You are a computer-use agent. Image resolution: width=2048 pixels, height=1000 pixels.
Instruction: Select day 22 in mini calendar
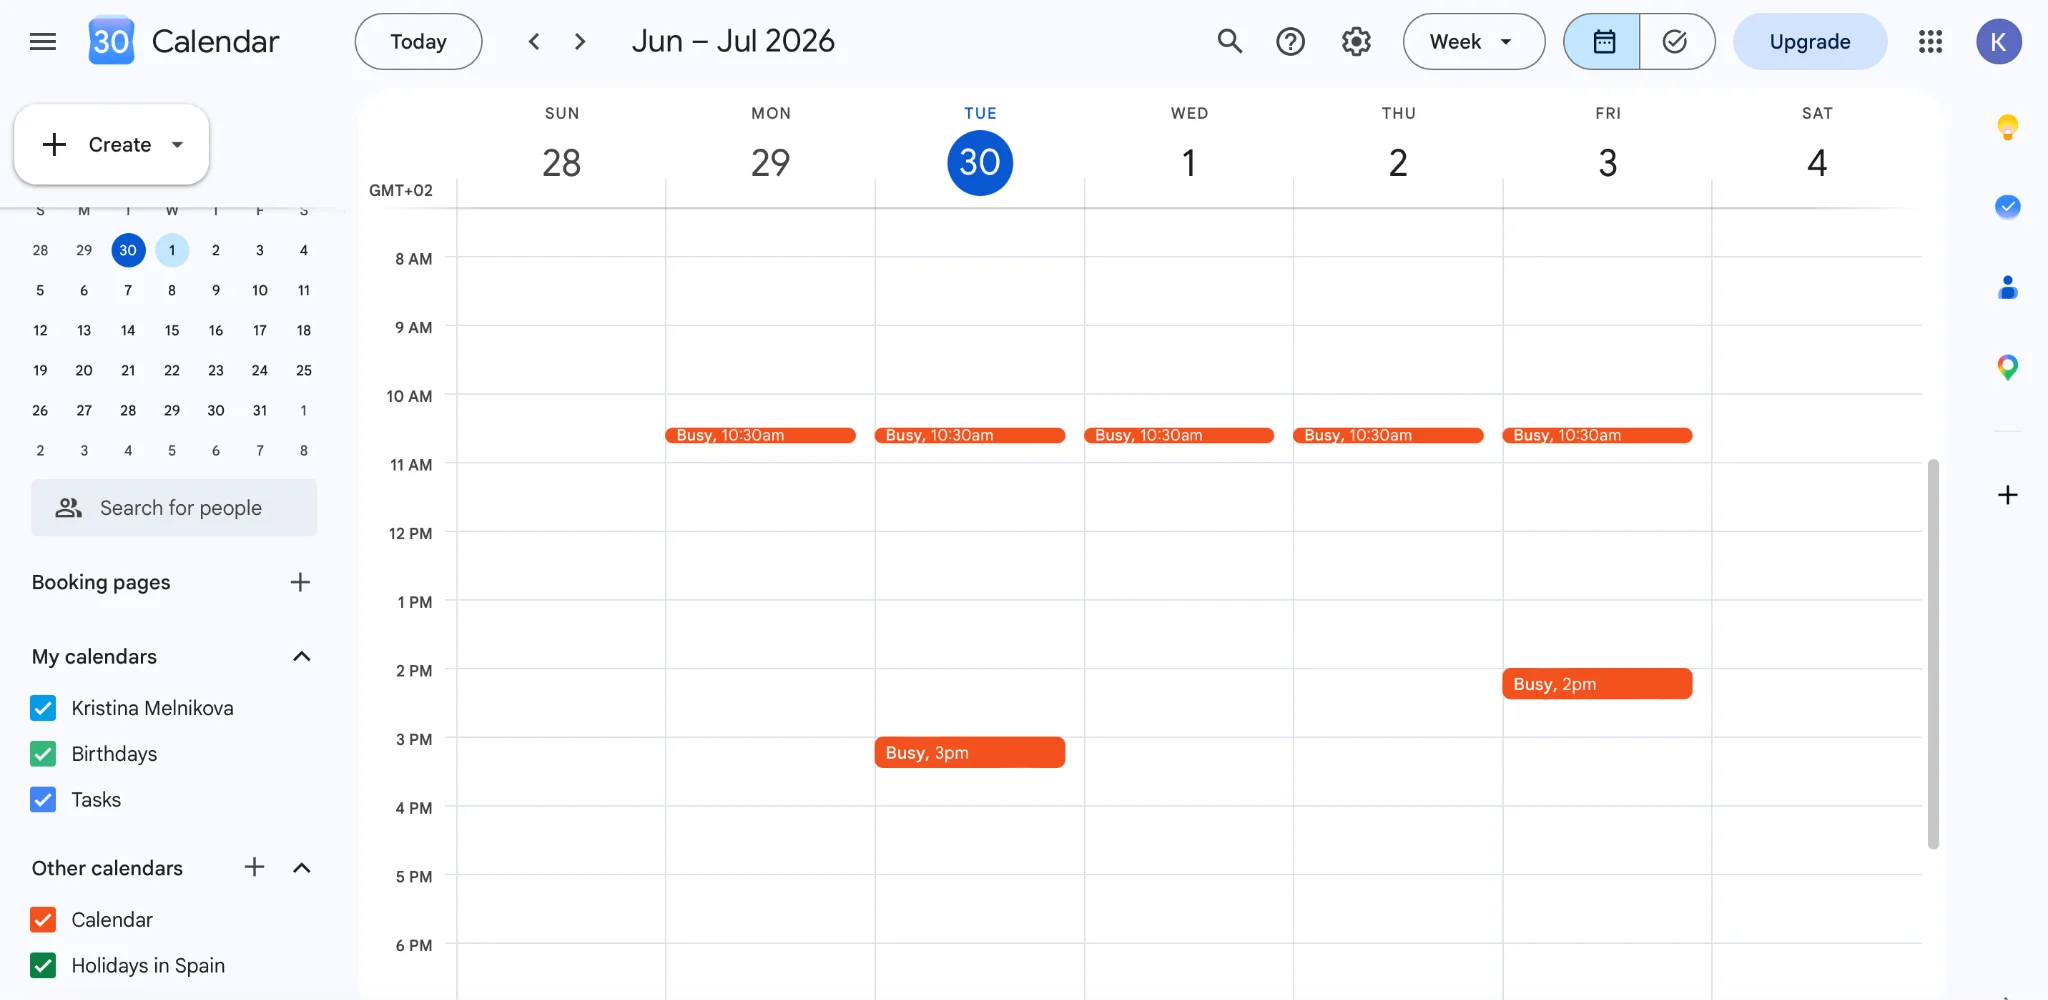[x=172, y=370]
